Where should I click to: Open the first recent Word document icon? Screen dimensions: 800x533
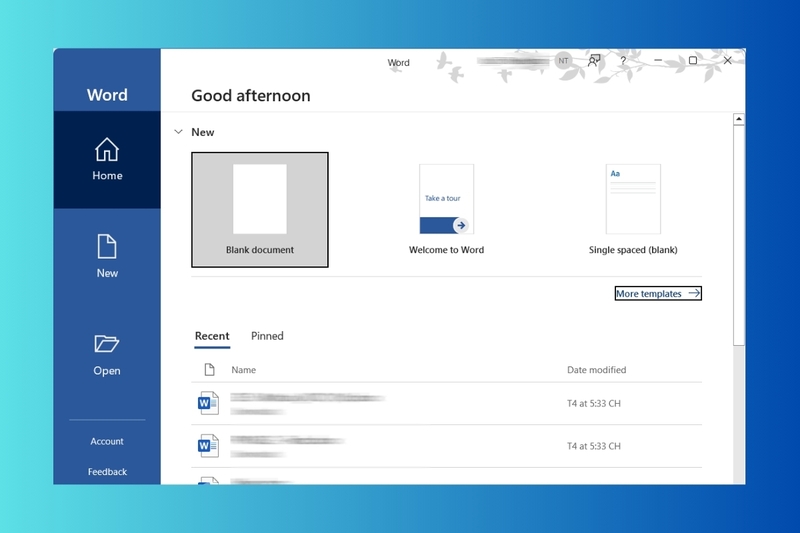pyautogui.click(x=208, y=403)
